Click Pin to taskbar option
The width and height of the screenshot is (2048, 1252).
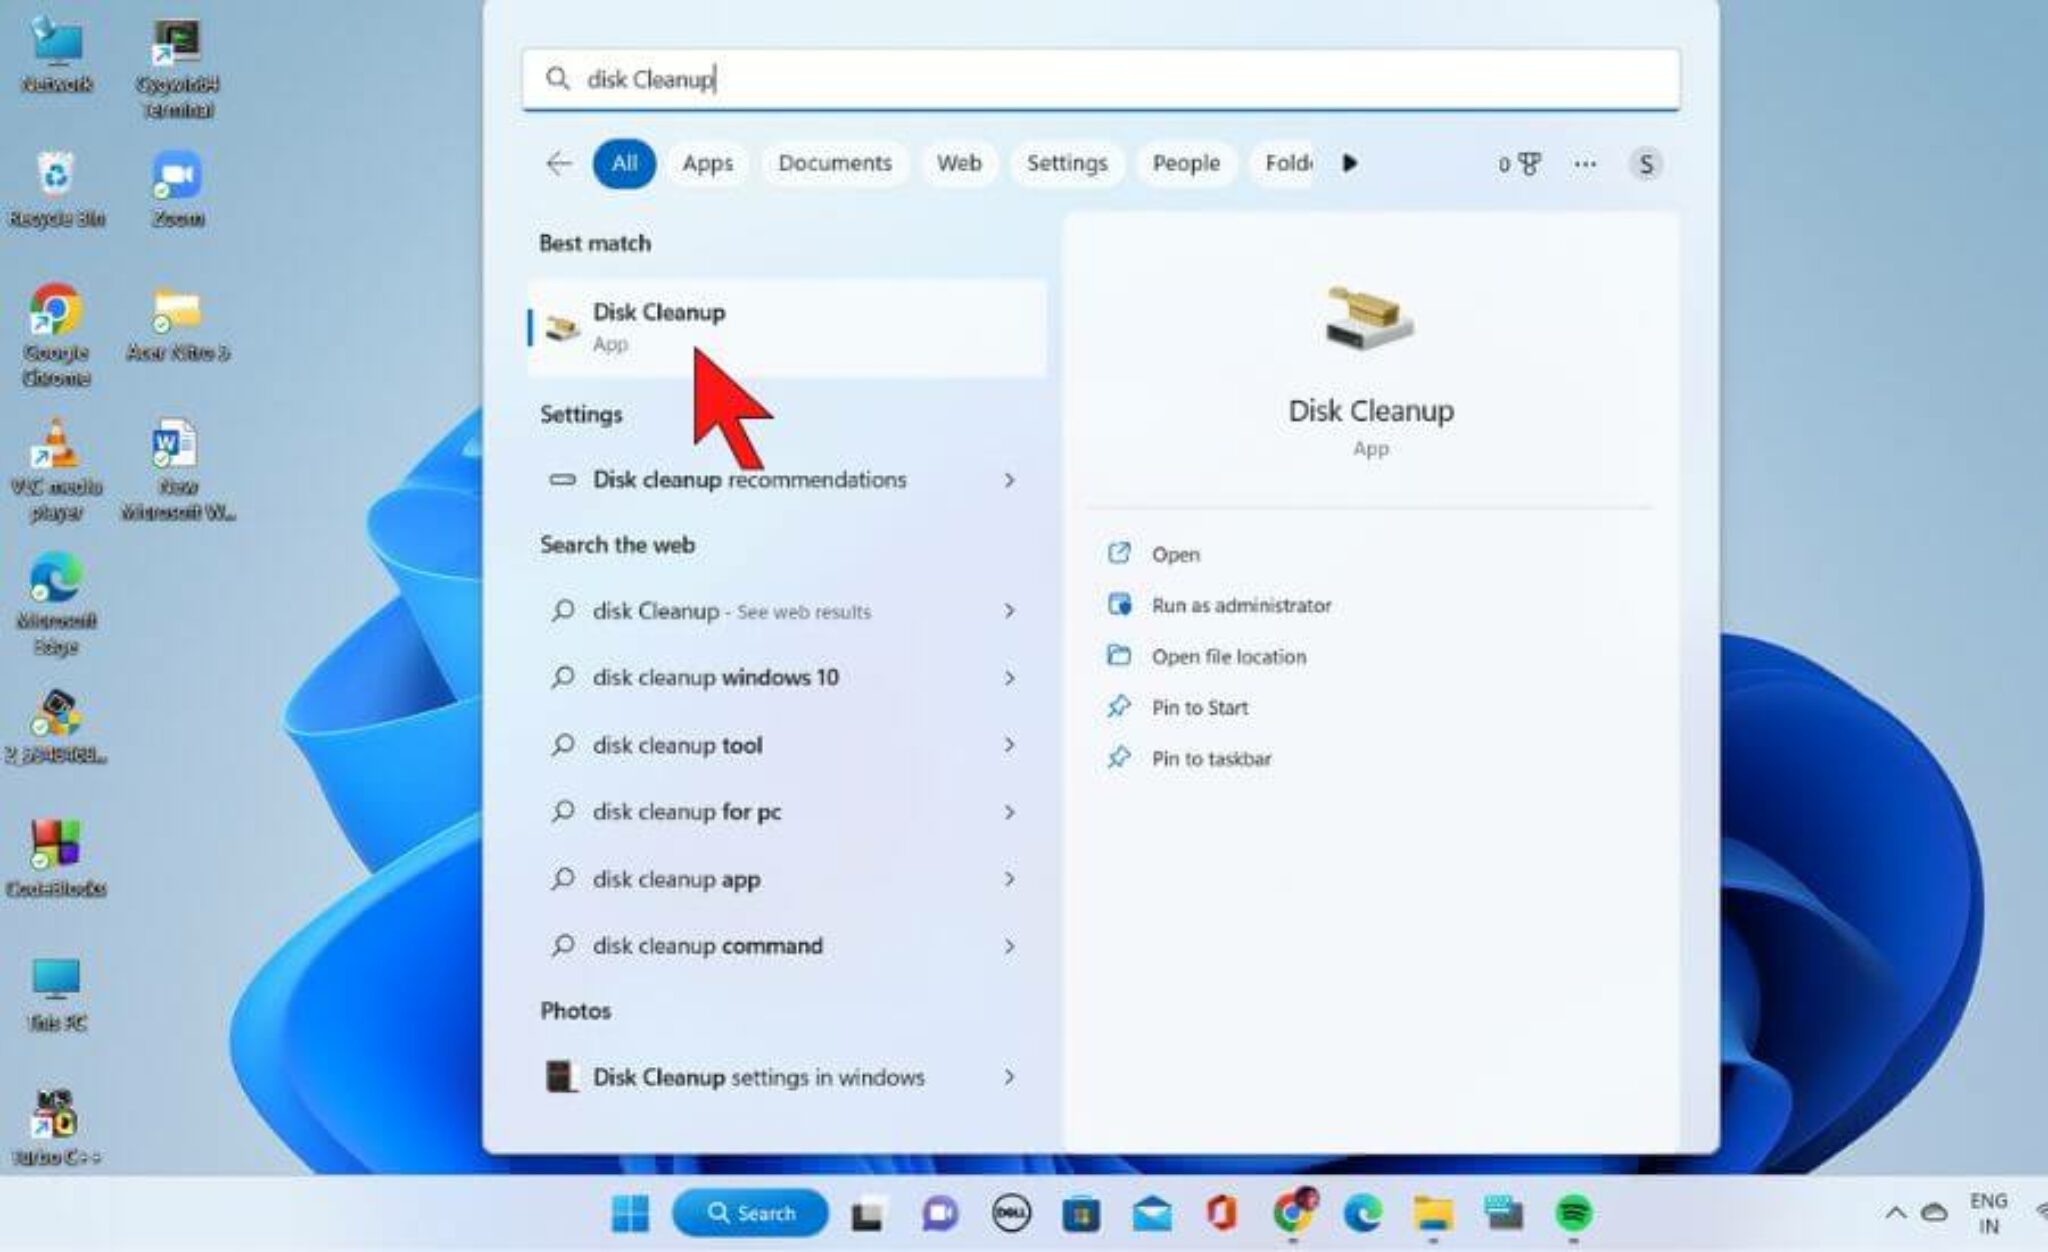tap(1212, 758)
